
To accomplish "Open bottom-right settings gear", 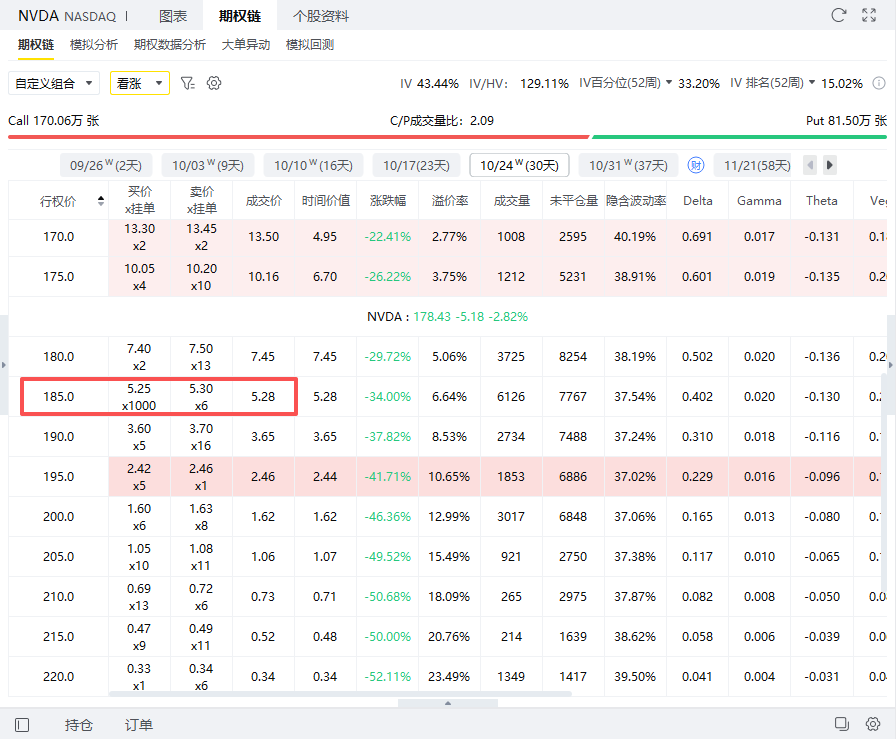I will pos(873,724).
